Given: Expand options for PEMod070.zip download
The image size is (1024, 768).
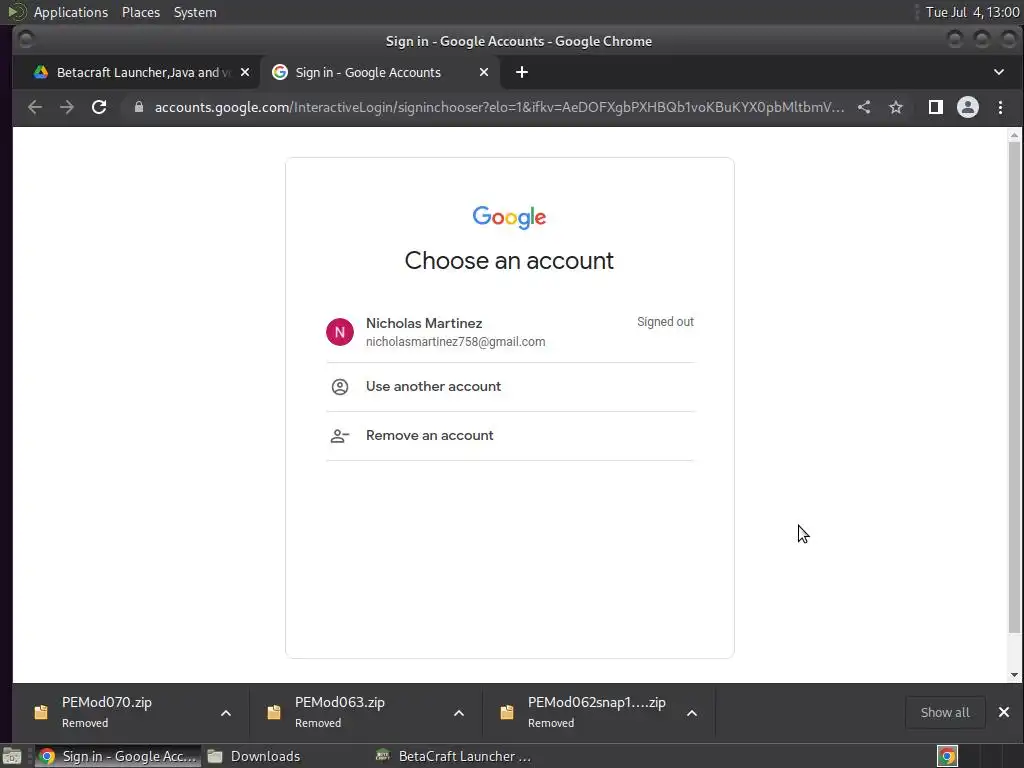Looking at the screenshot, I should (x=226, y=713).
